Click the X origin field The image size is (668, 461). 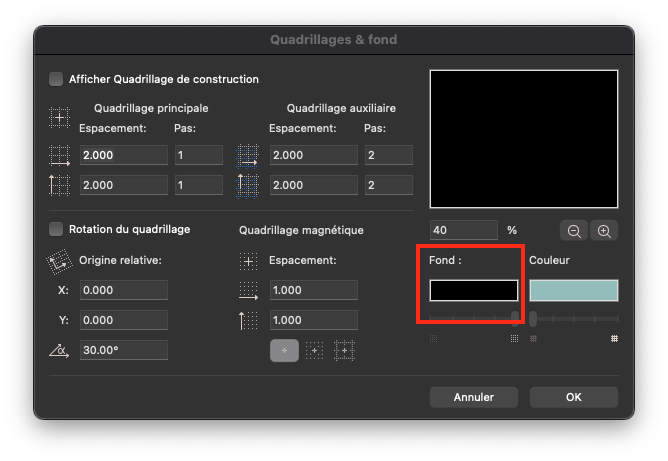[x=124, y=290]
